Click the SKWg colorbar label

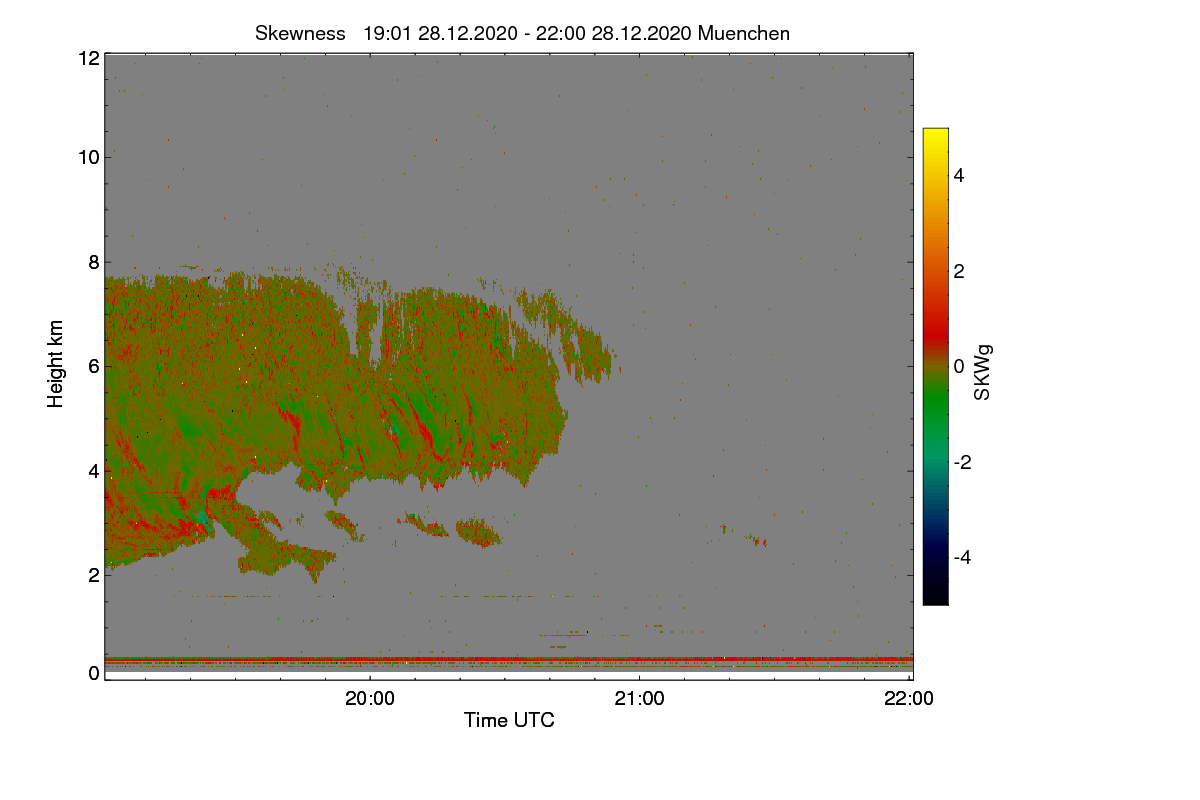983,373
